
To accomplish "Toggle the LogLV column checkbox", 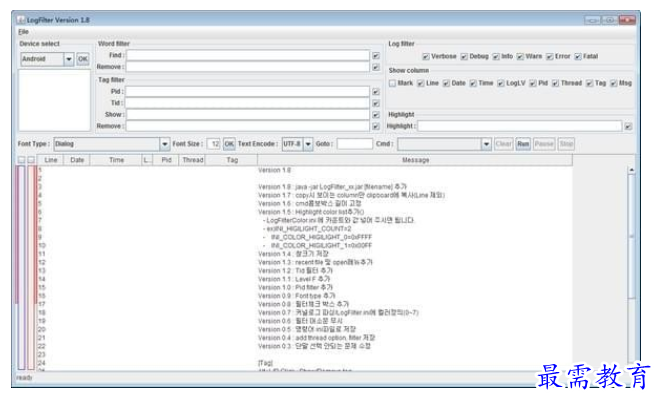I will point(501,83).
